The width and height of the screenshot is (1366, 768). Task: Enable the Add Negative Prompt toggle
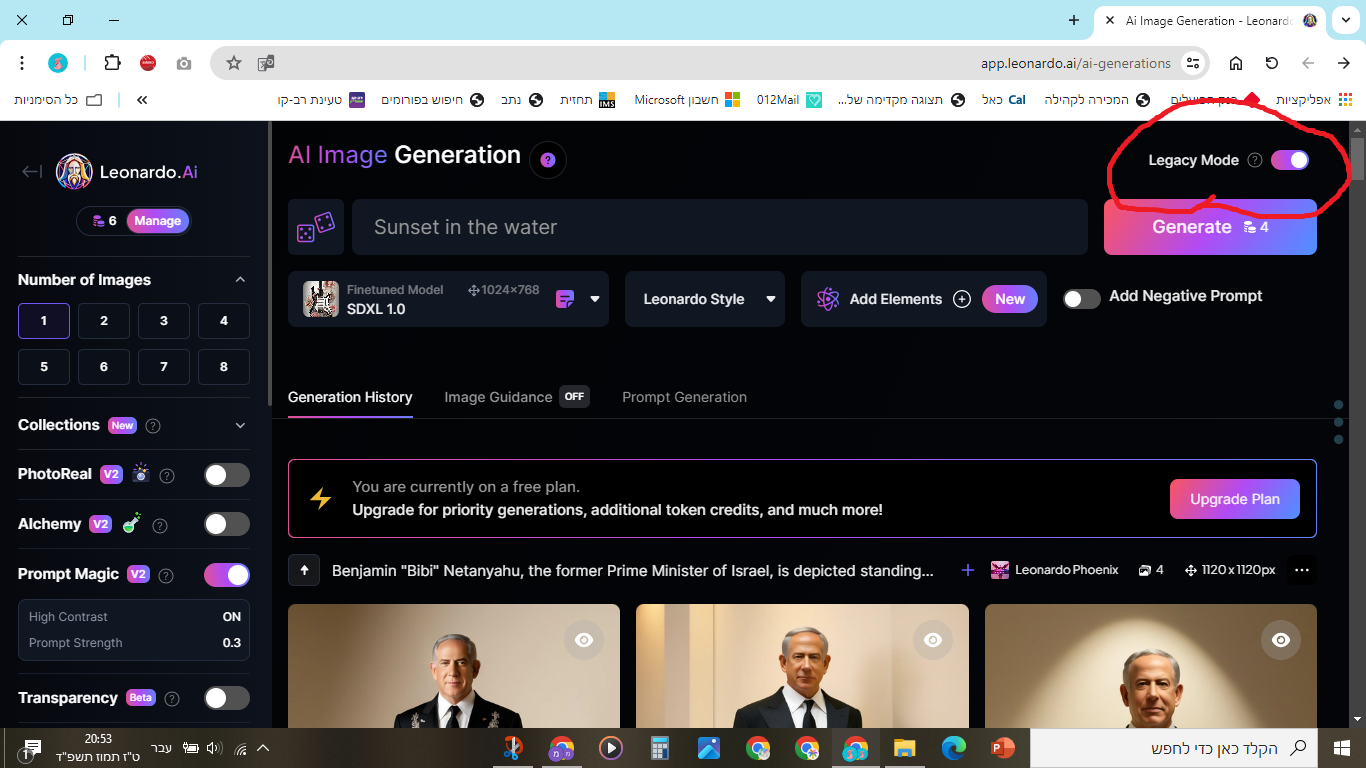[1081, 298]
